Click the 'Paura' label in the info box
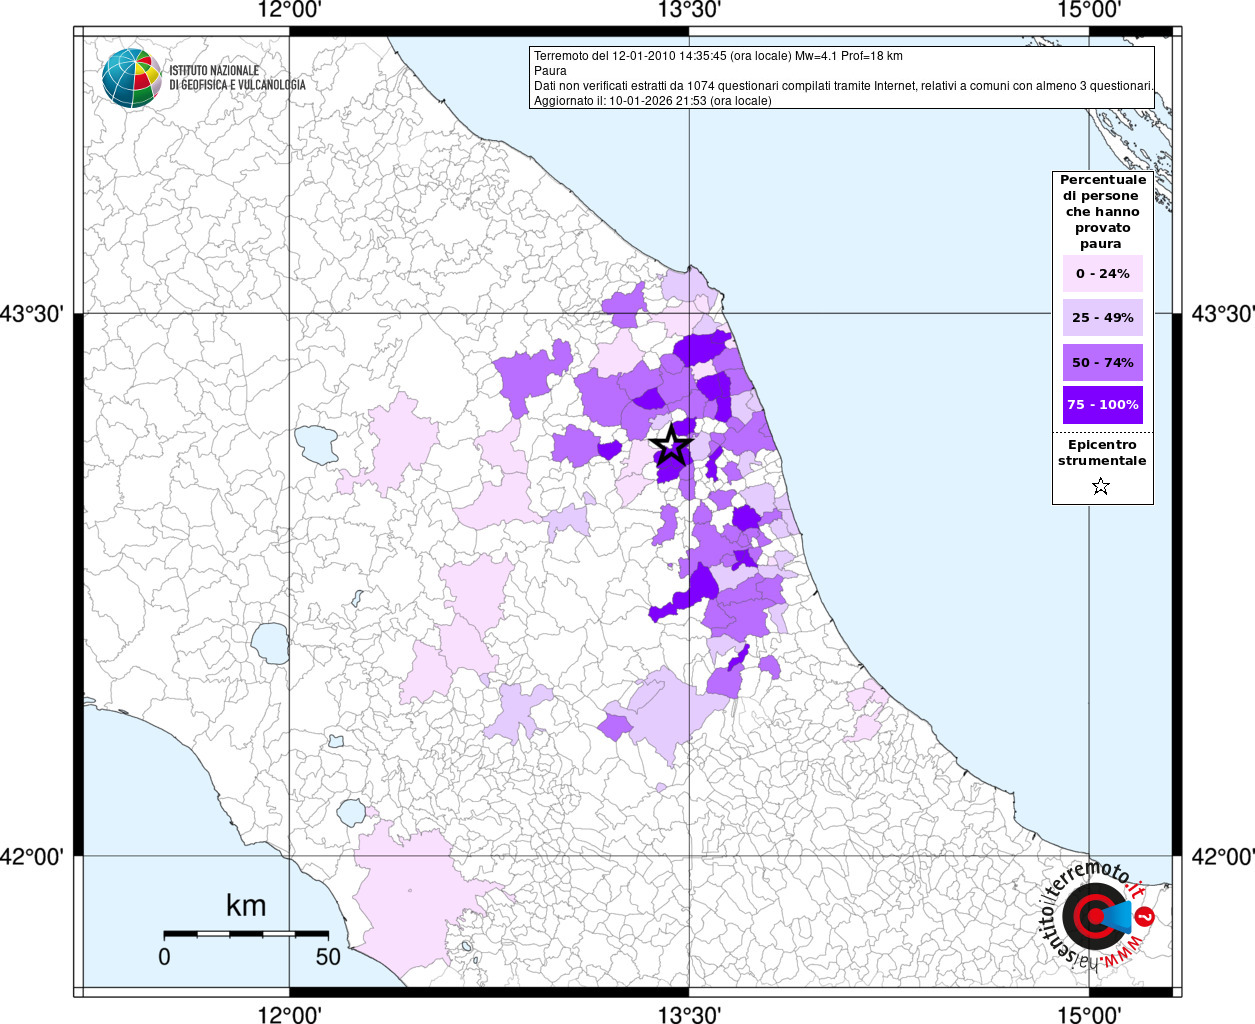Image resolution: width=1255 pixels, height=1024 pixels. coord(550,71)
